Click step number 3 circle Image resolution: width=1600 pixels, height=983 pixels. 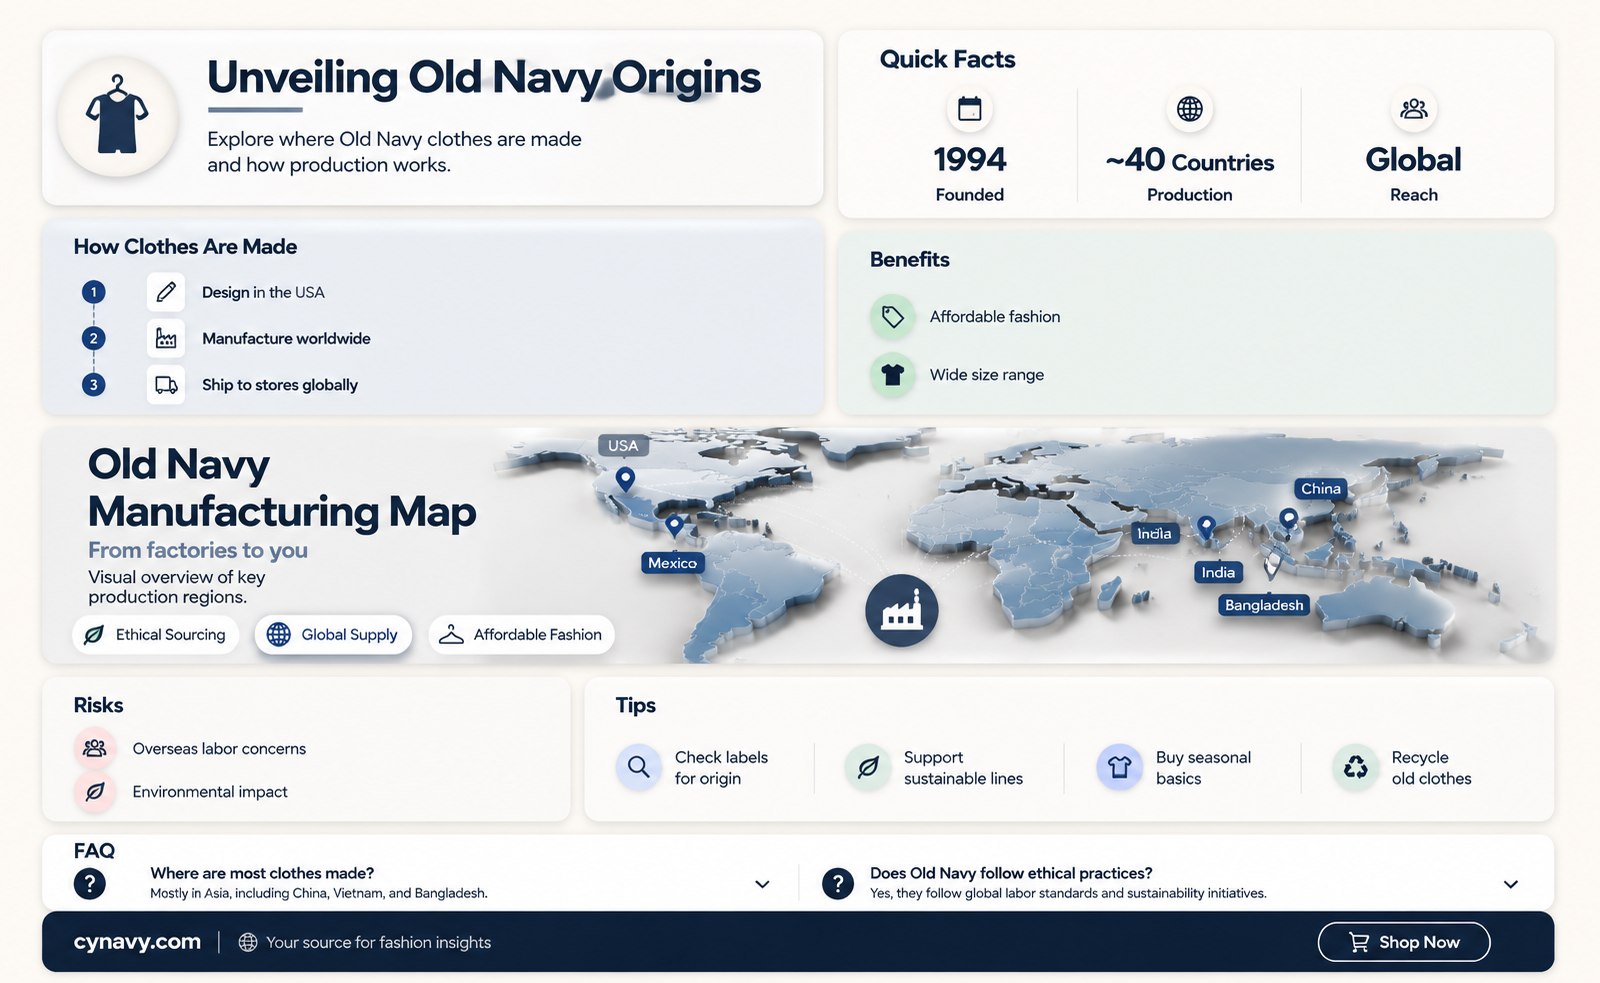pos(94,384)
